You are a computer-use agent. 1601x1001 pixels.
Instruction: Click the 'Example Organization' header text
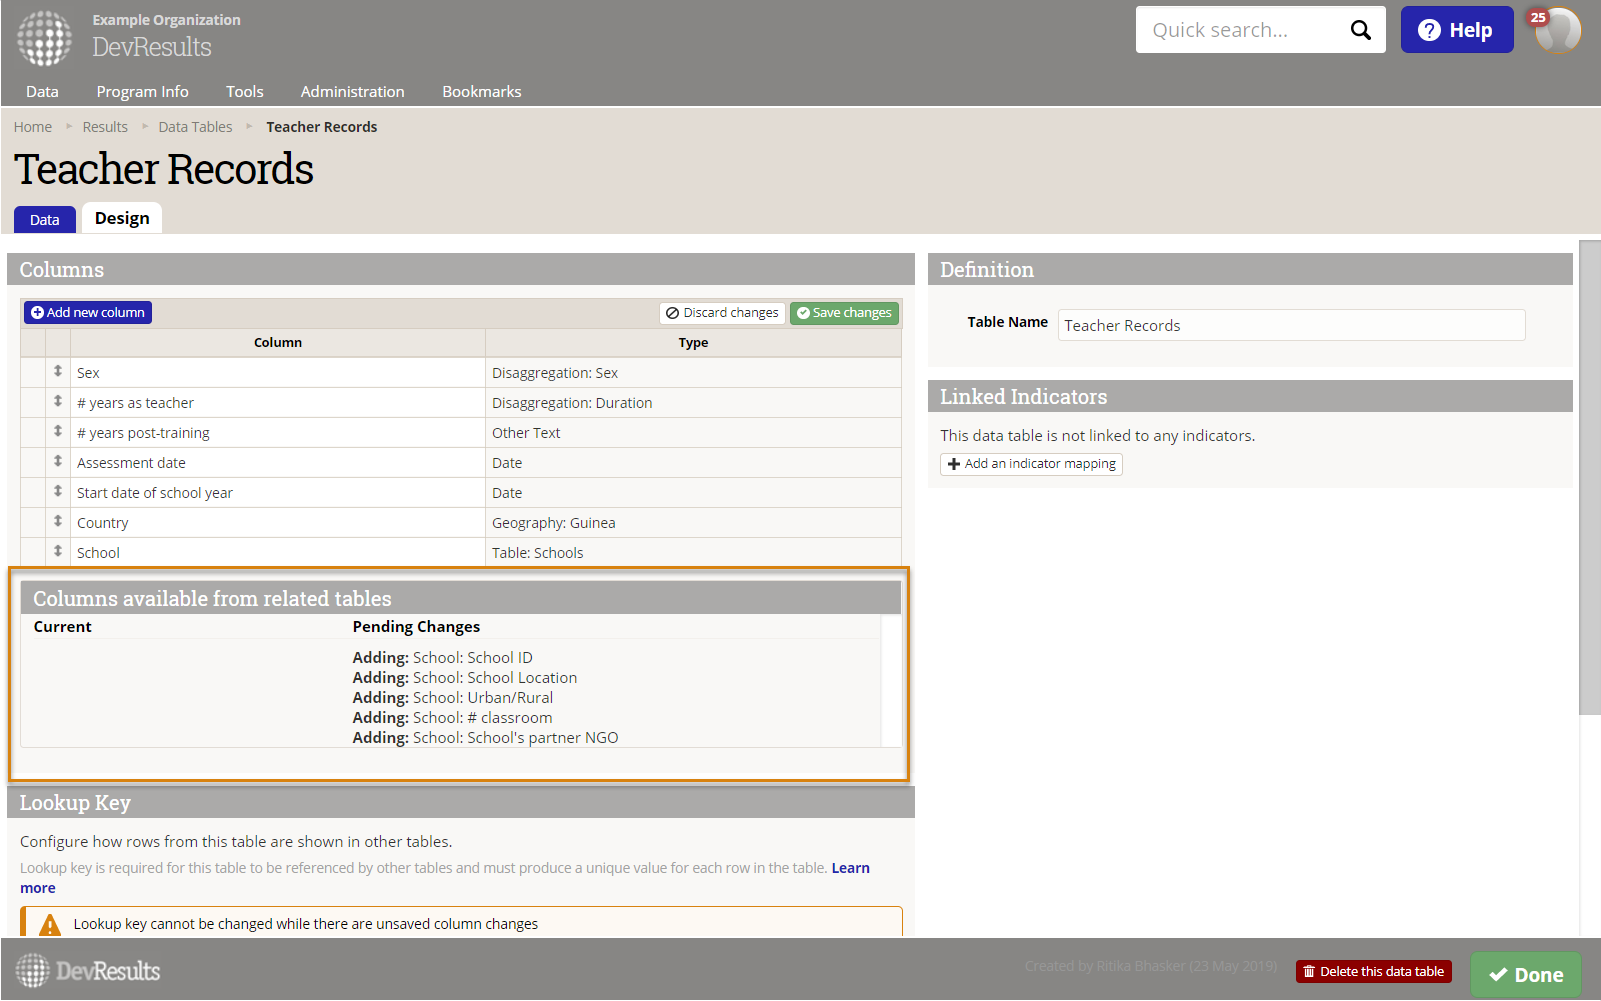pos(166,20)
